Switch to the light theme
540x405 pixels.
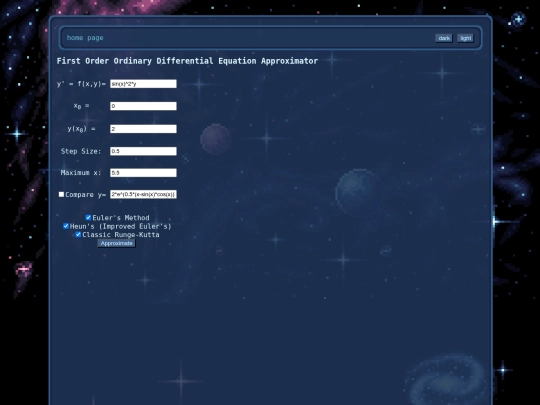466,38
